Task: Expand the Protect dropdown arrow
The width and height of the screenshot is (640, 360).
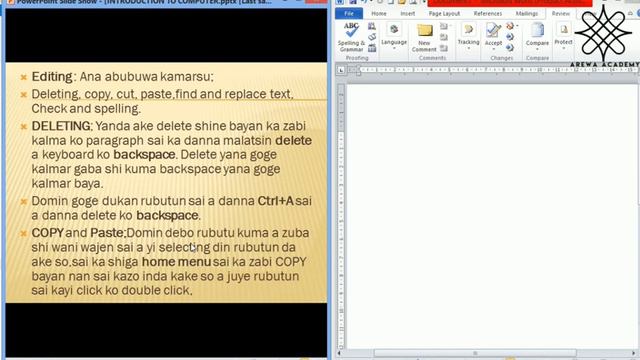Action: coord(564,48)
